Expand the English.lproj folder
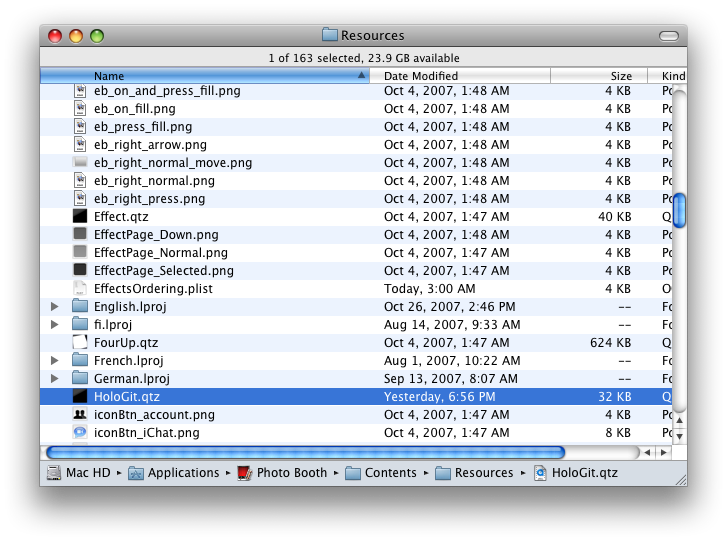 tap(54, 306)
